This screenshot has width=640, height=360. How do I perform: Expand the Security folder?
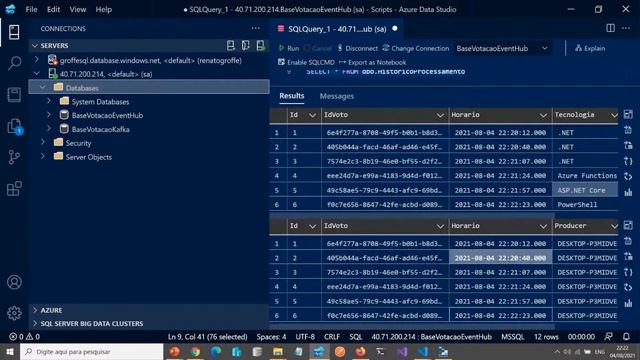click(43, 143)
